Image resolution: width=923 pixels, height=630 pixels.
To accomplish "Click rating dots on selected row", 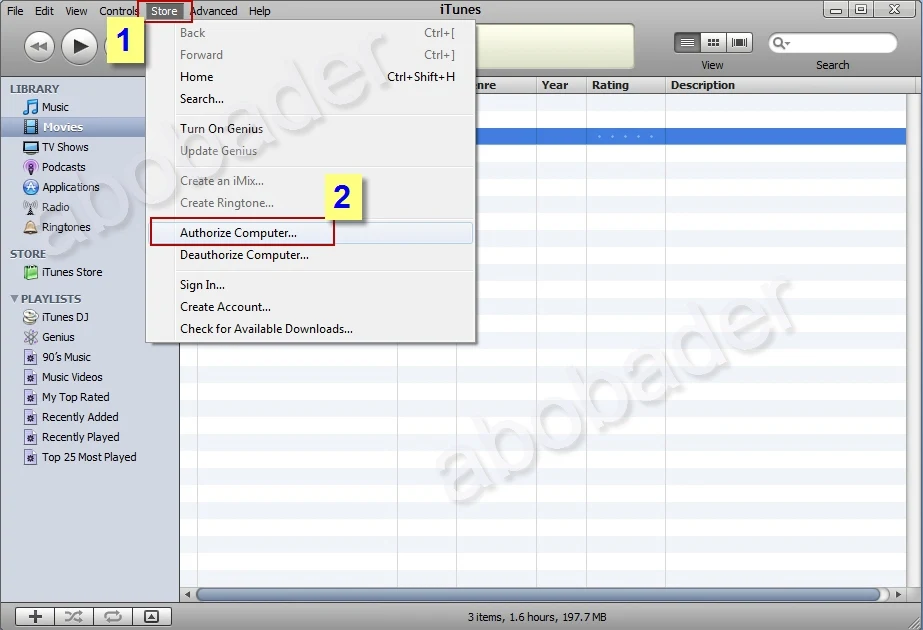I will [x=625, y=137].
